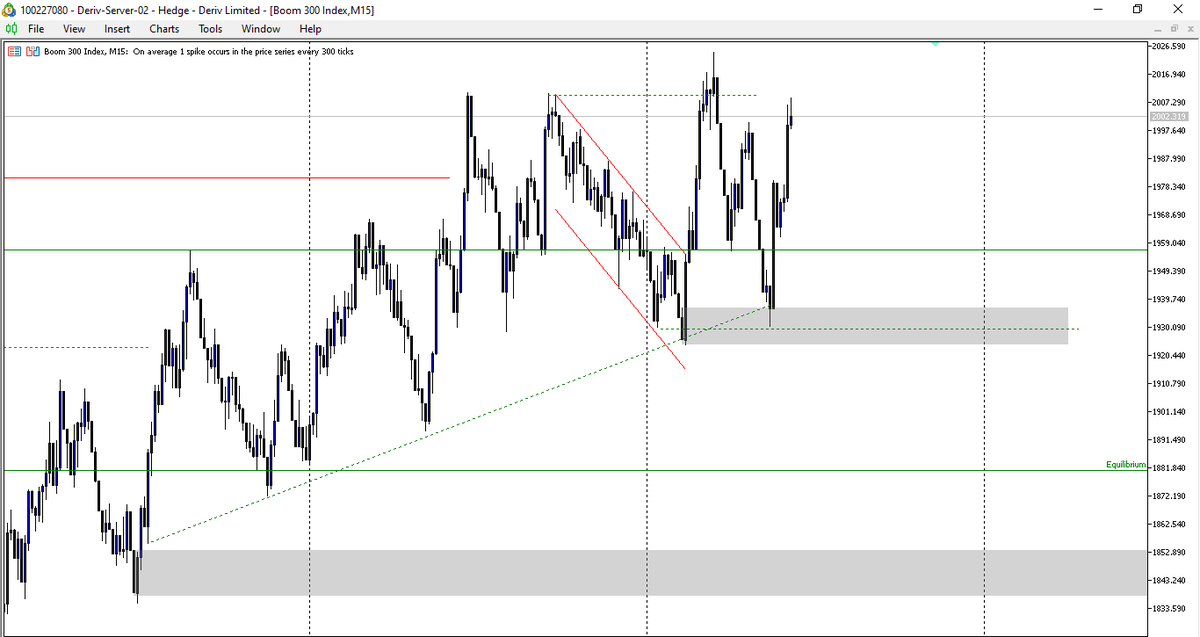This screenshot has height=637, width=1200.
Task: Open the Help menu
Action: 310,29
